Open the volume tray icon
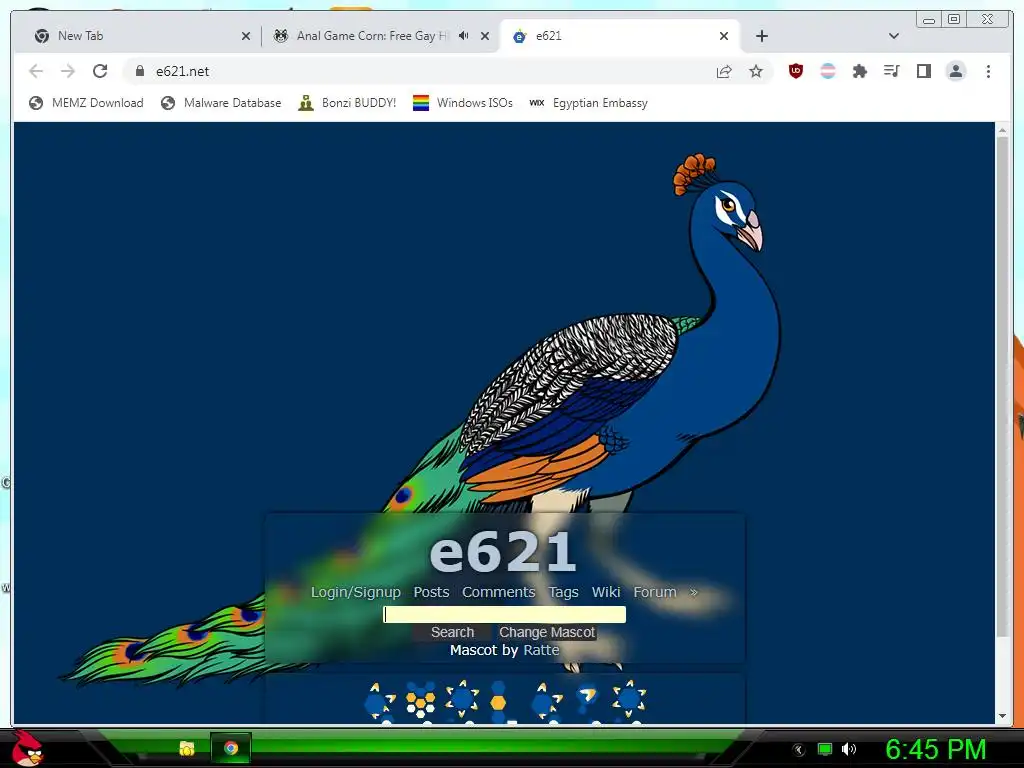The width and height of the screenshot is (1024, 768). [x=848, y=749]
